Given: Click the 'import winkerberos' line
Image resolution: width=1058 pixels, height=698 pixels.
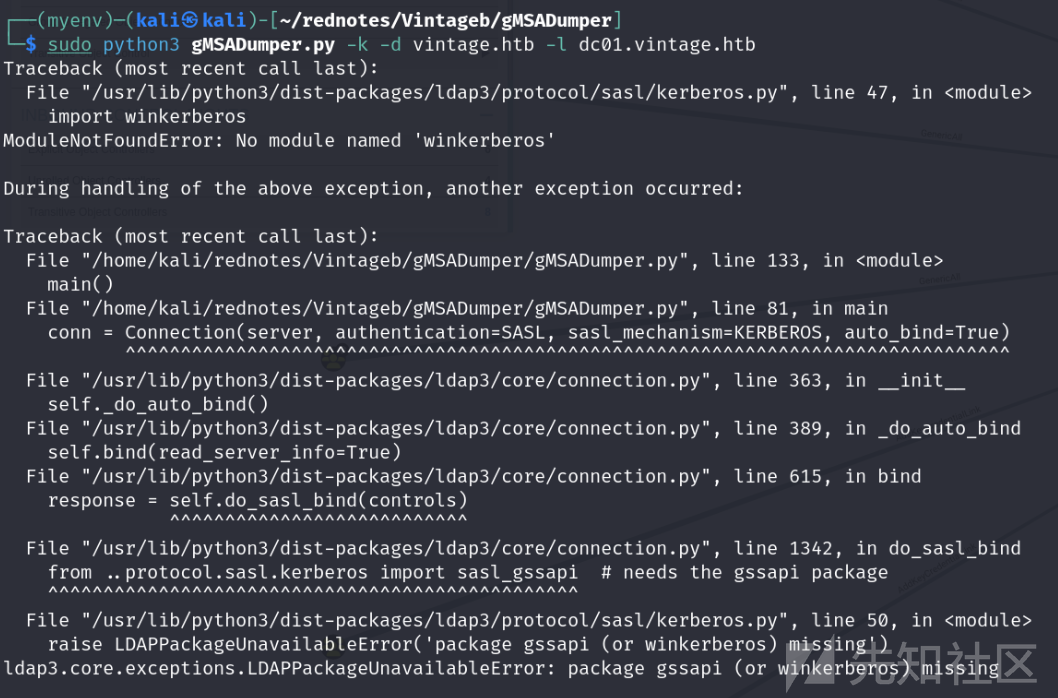Looking at the screenshot, I should (x=147, y=117).
